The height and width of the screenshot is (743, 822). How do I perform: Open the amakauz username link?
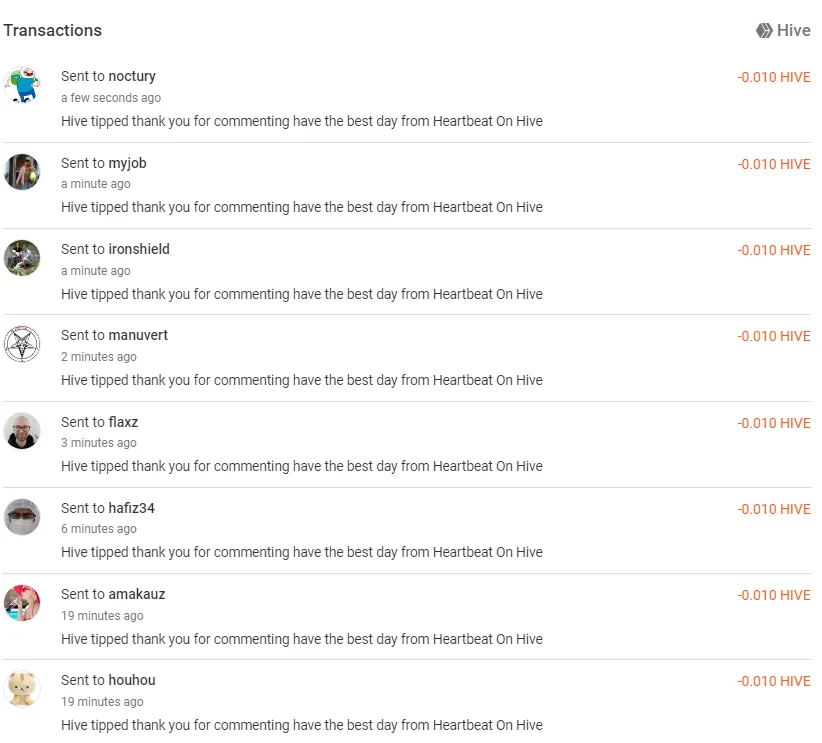click(137, 594)
